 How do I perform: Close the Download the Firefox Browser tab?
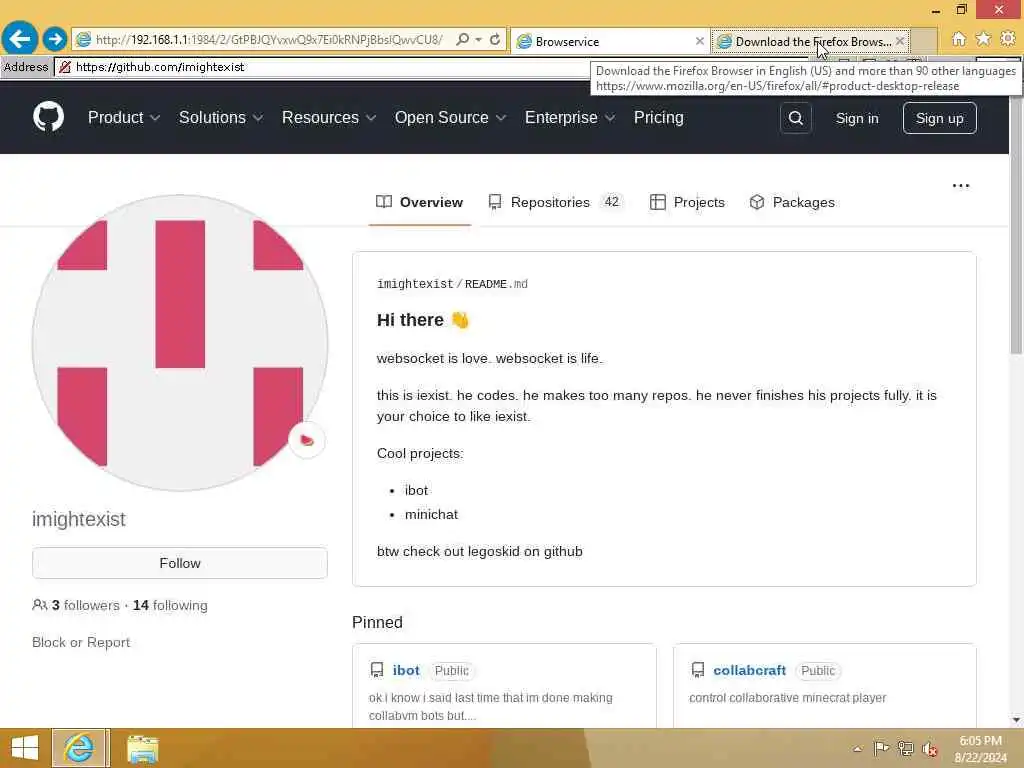(x=900, y=41)
